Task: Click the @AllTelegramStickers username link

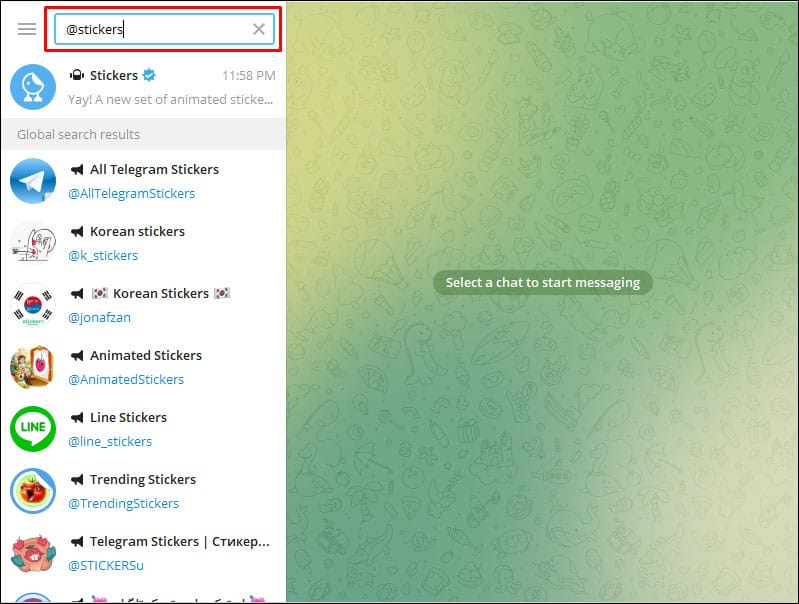Action: point(131,193)
